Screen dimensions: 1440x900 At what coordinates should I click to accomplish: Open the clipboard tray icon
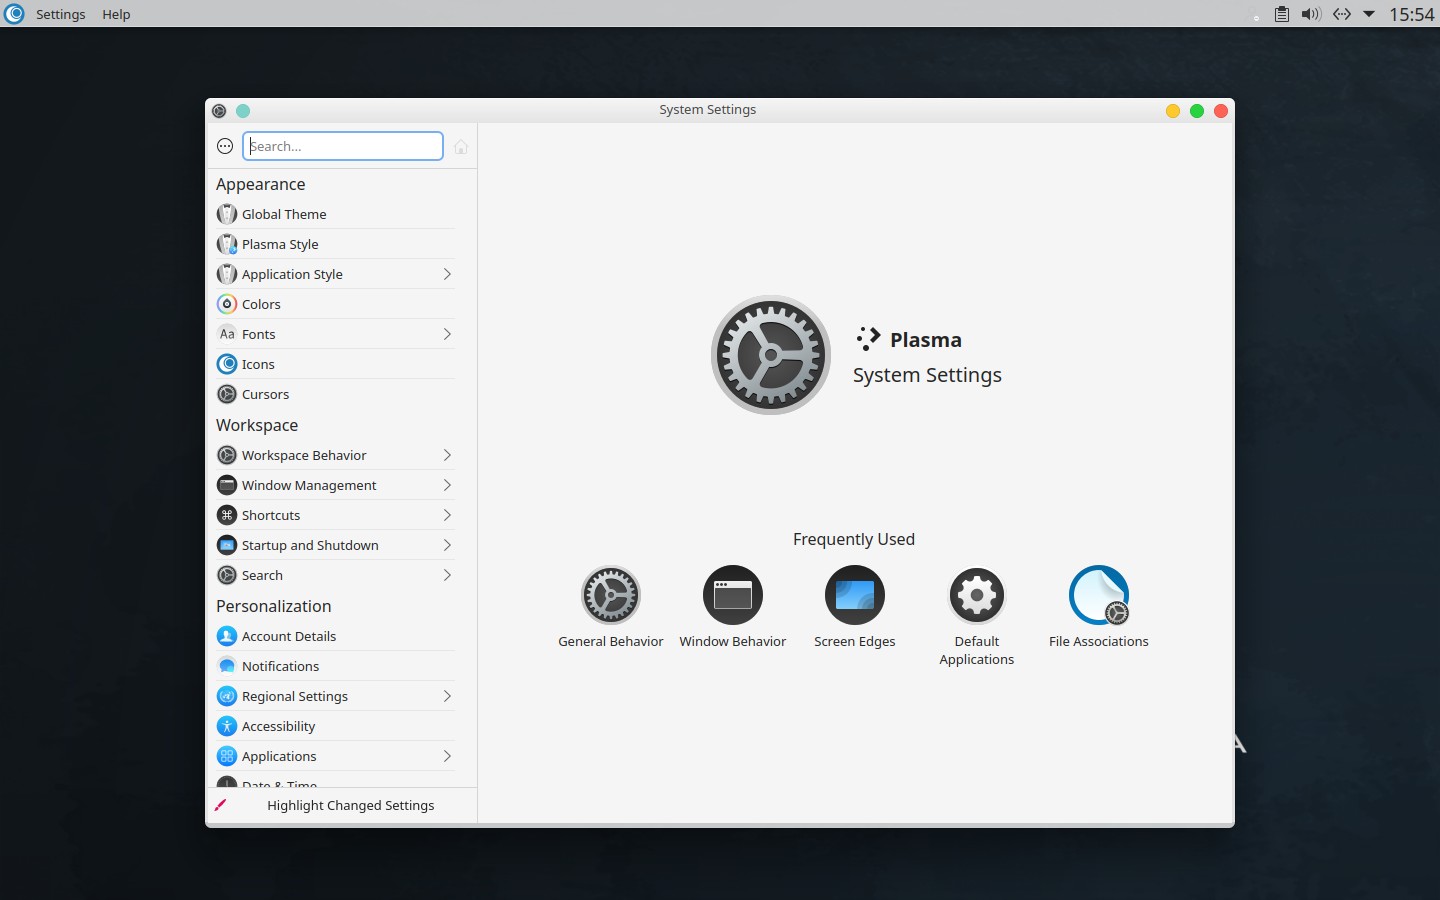point(1282,14)
